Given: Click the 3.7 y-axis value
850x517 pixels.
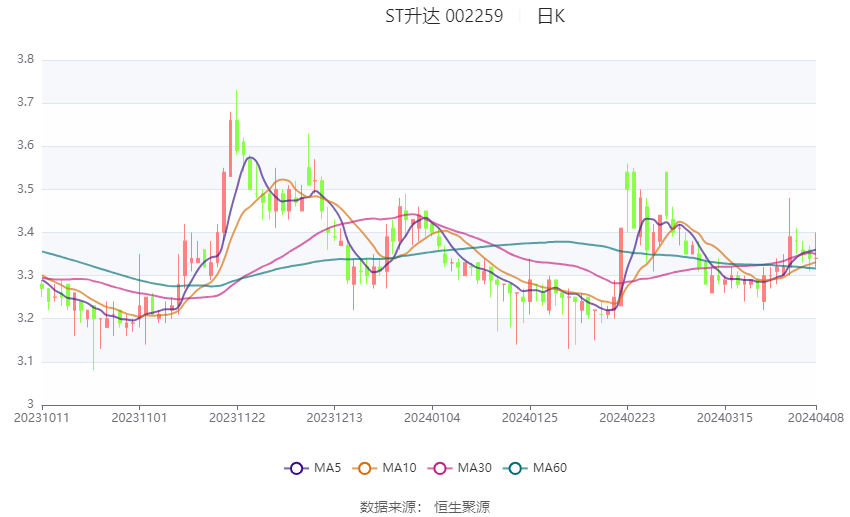Looking at the screenshot, I should tap(25, 102).
